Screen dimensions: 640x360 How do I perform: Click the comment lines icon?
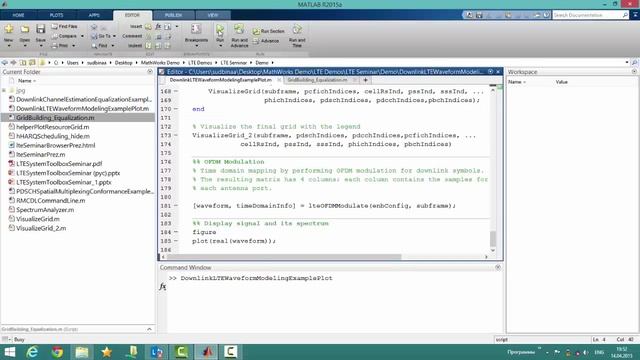(x=149, y=36)
